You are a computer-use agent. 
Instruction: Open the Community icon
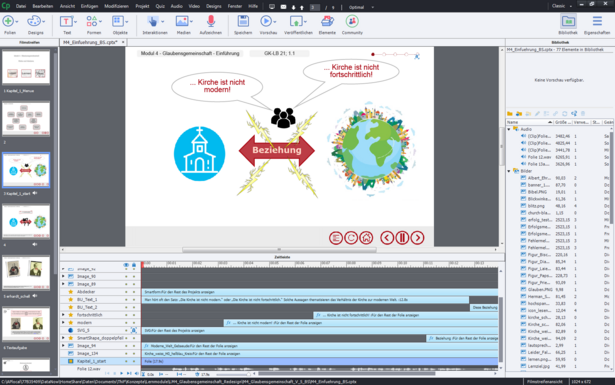pyautogui.click(x=352, y=21)
